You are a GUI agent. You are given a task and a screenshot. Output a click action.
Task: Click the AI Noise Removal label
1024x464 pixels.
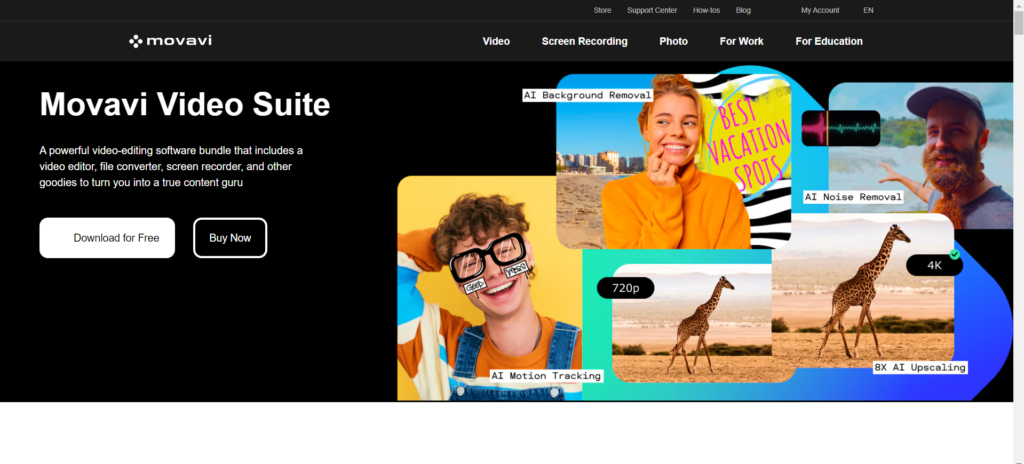[x=854, y=197]
